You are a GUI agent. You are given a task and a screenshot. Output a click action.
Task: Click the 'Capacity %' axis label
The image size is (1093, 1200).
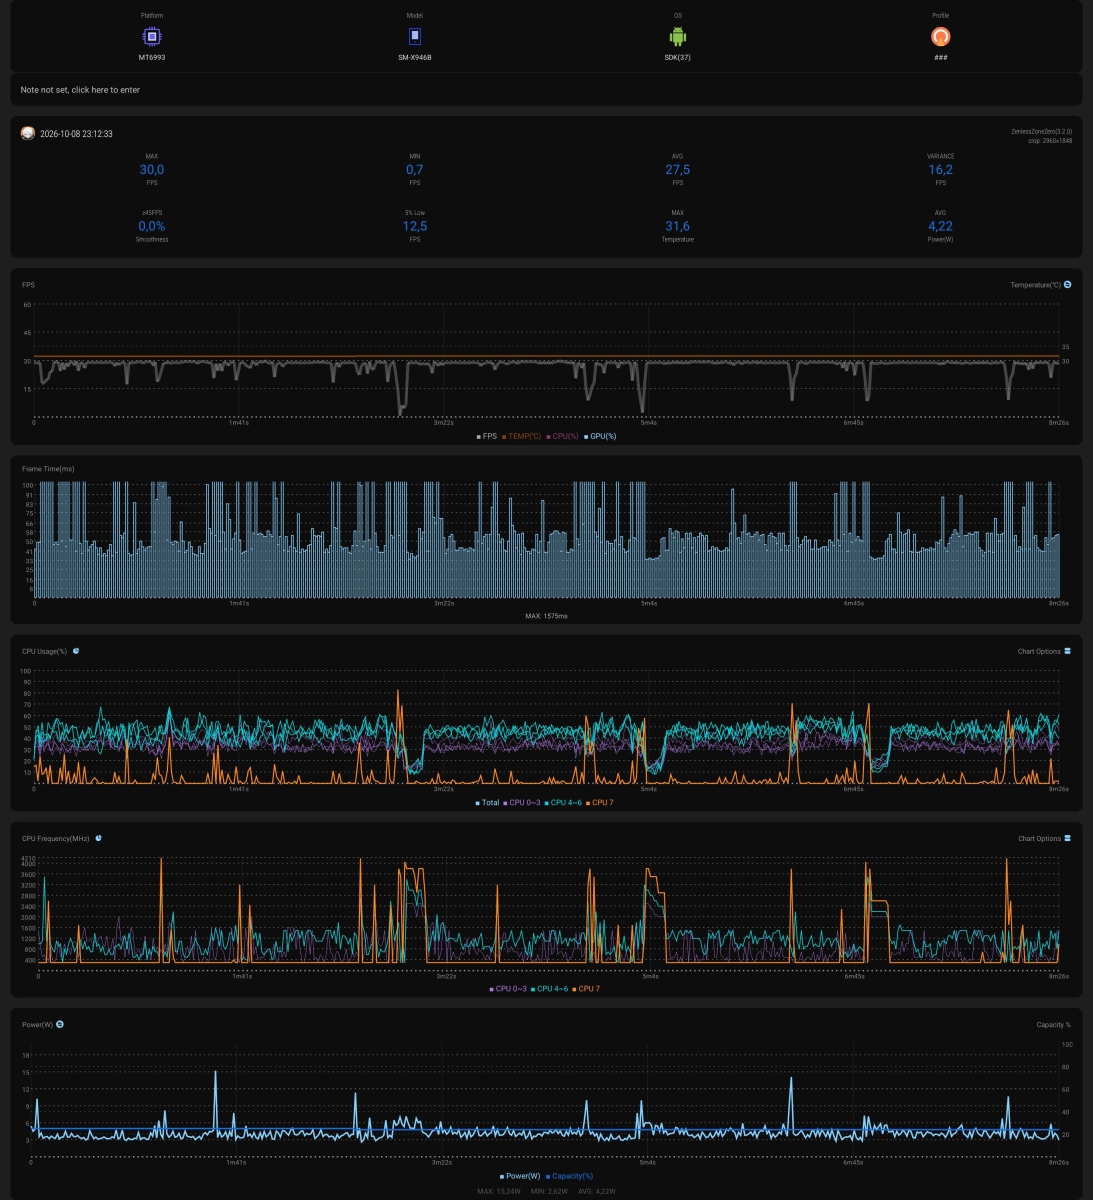point(1053,1025)
